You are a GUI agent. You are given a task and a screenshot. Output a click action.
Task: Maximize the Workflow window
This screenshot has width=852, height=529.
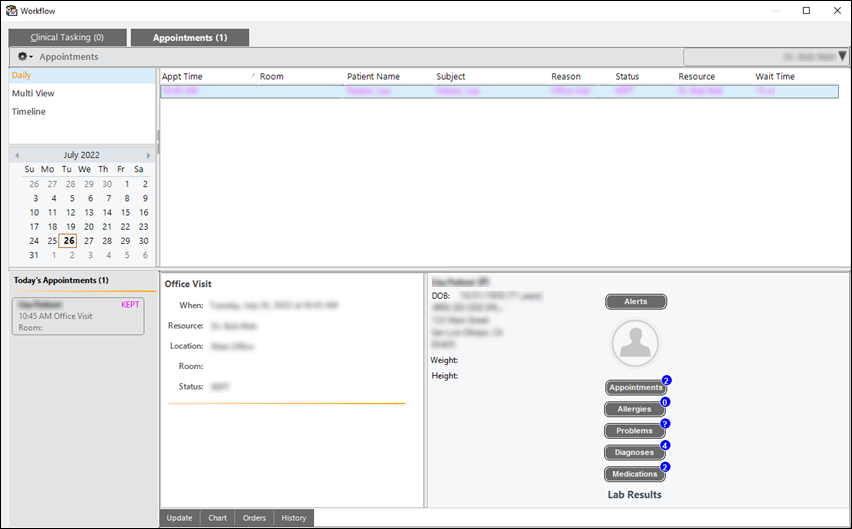pos(806,11)
